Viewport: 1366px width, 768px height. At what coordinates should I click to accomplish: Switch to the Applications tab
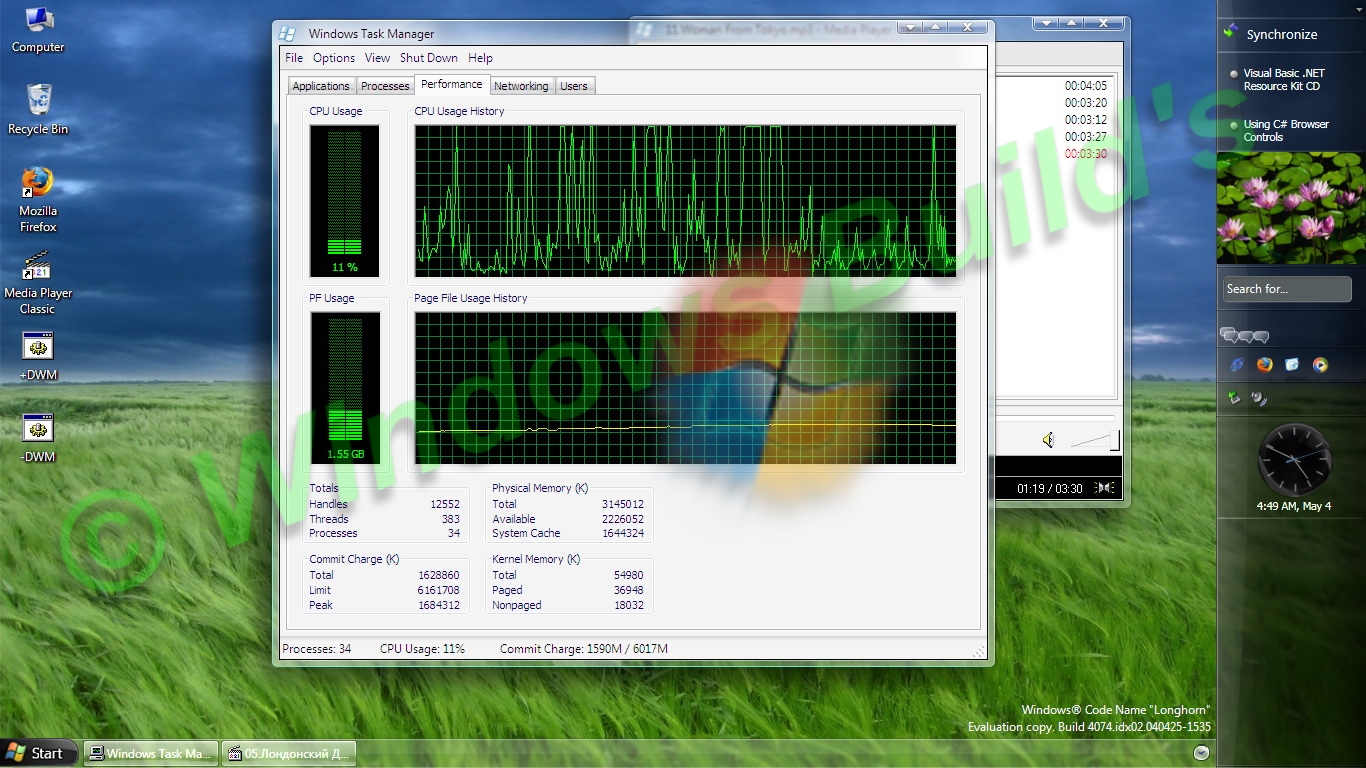point(321,86)
